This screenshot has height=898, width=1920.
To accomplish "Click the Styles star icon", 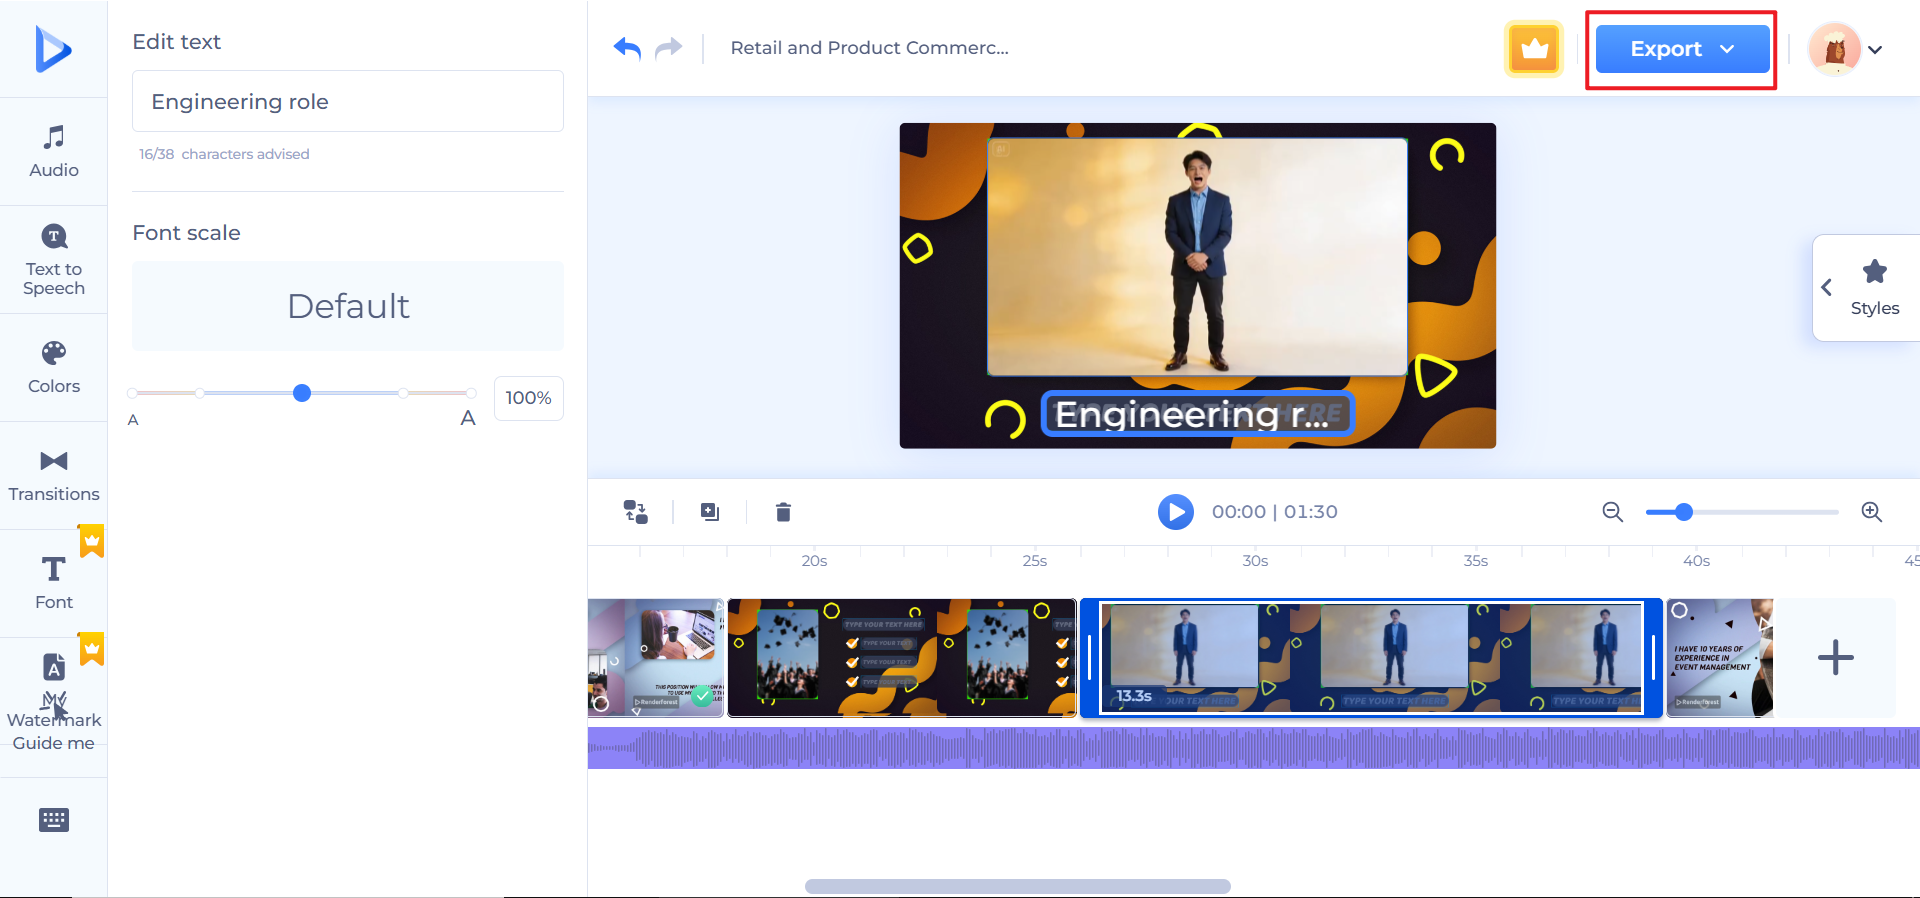I will point(1875,271).
